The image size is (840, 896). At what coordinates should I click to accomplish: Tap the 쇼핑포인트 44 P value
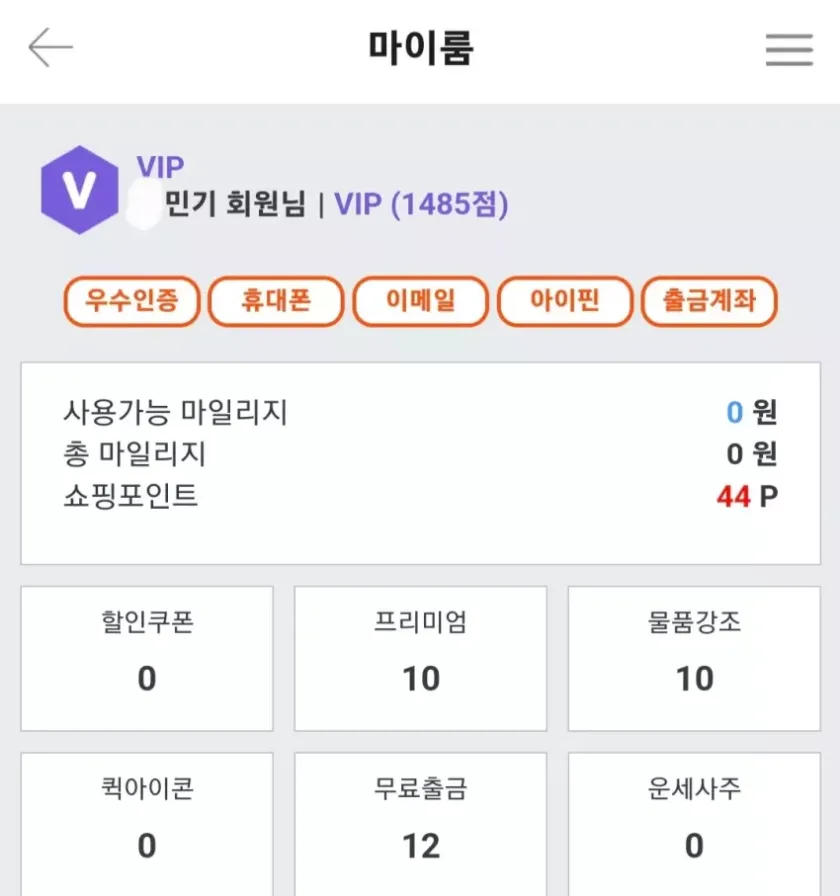(746, 496)
